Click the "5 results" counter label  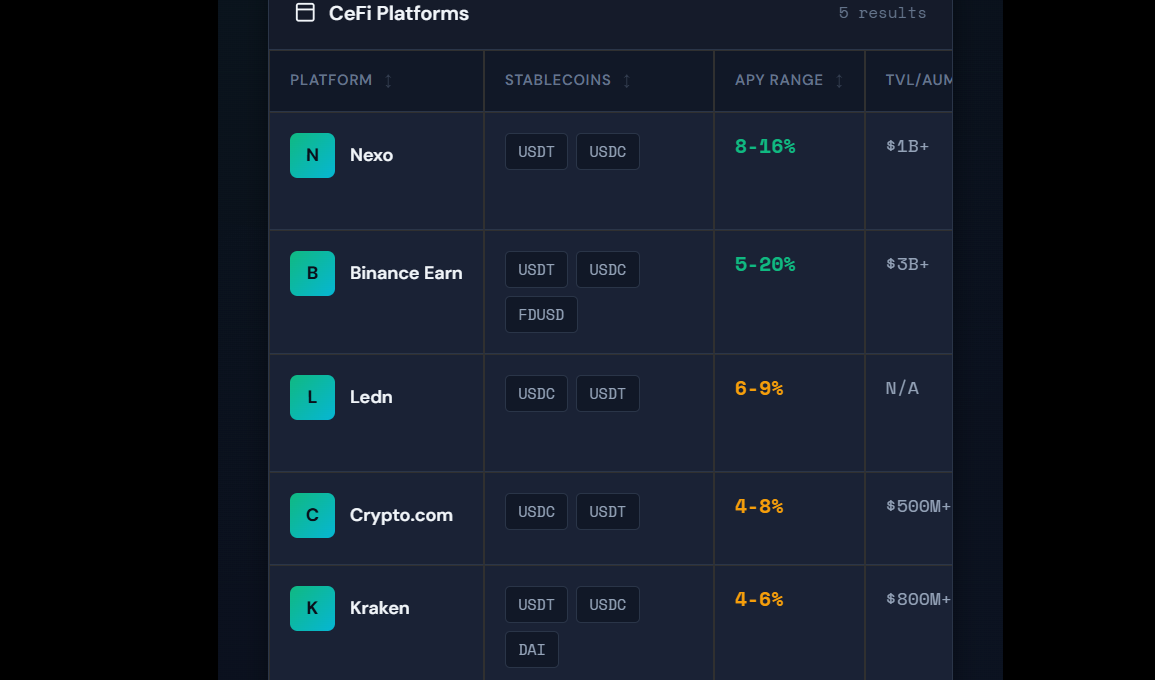coord(882,13)
